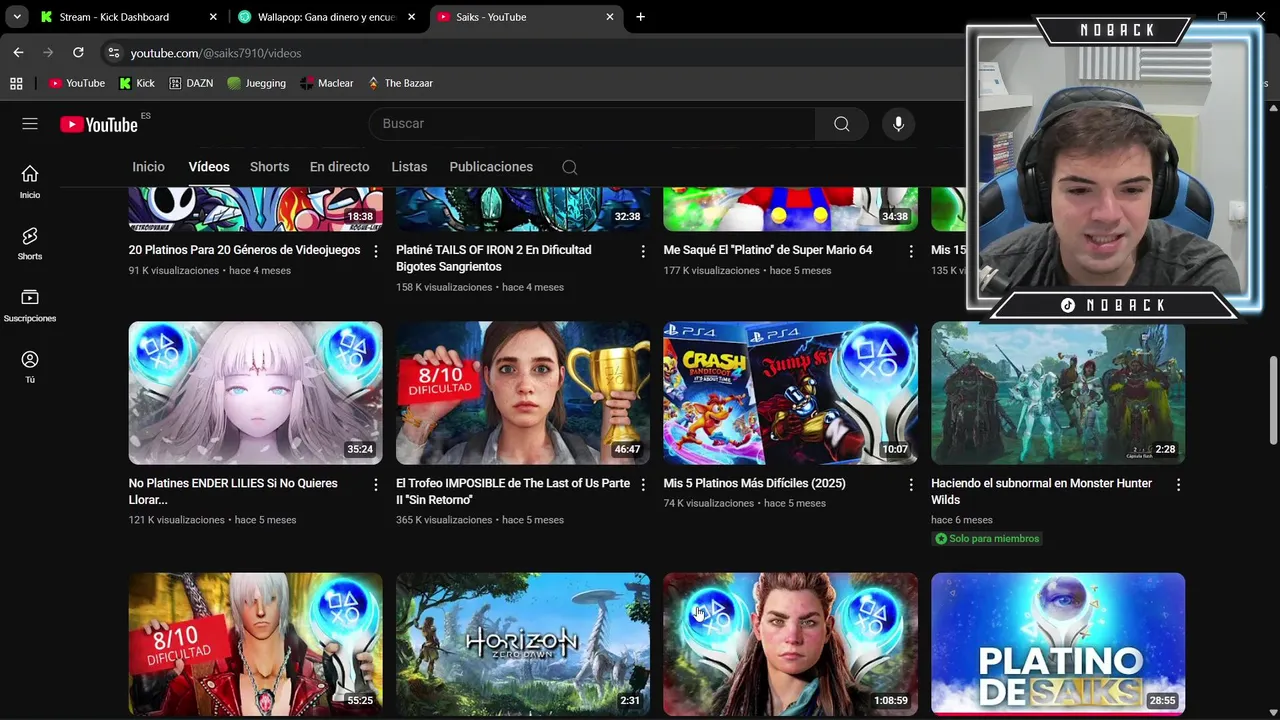Click the Crash Bandicoot platinum thumbnail

coord(790,392)
